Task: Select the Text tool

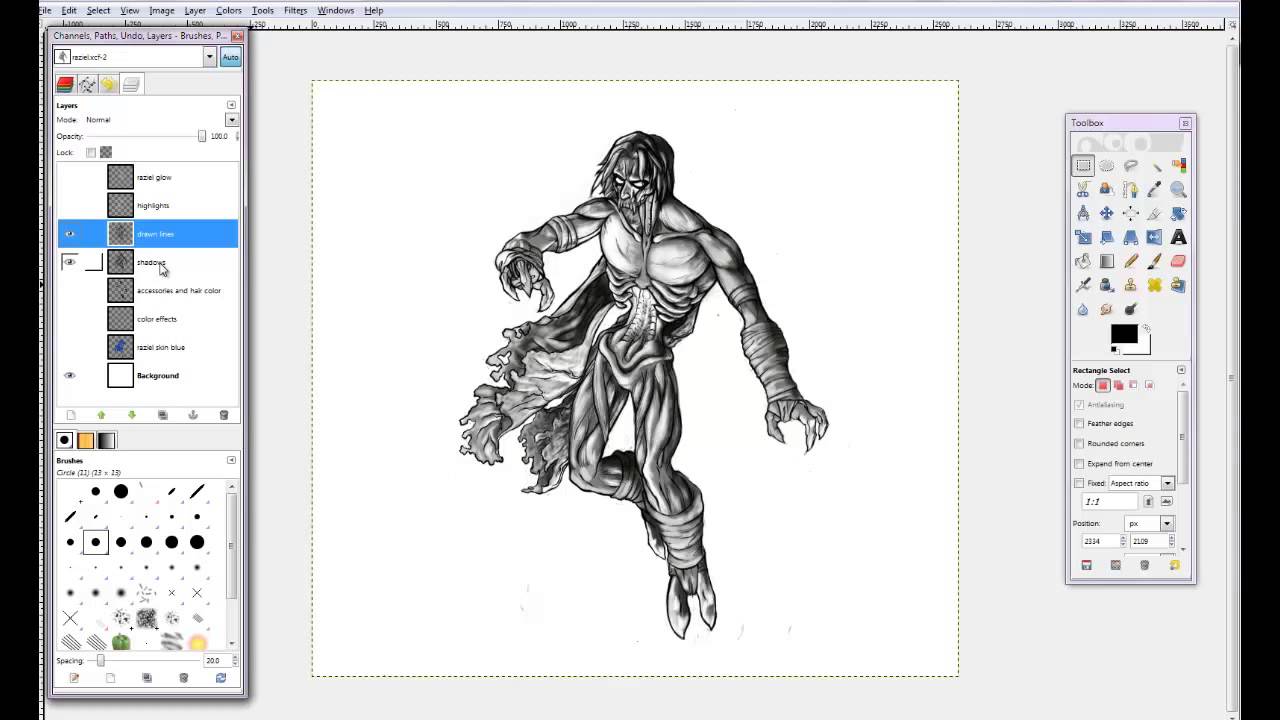Action: (x=1178, y=237)
